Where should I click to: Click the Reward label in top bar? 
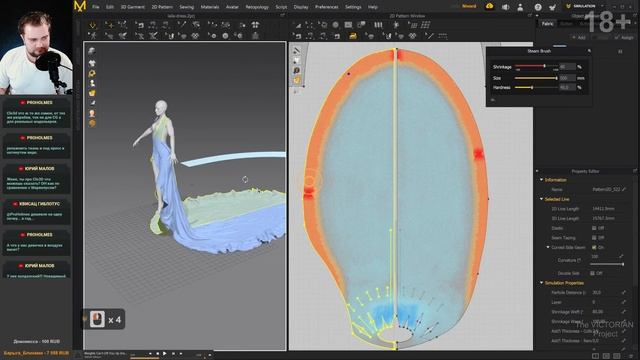469,7
